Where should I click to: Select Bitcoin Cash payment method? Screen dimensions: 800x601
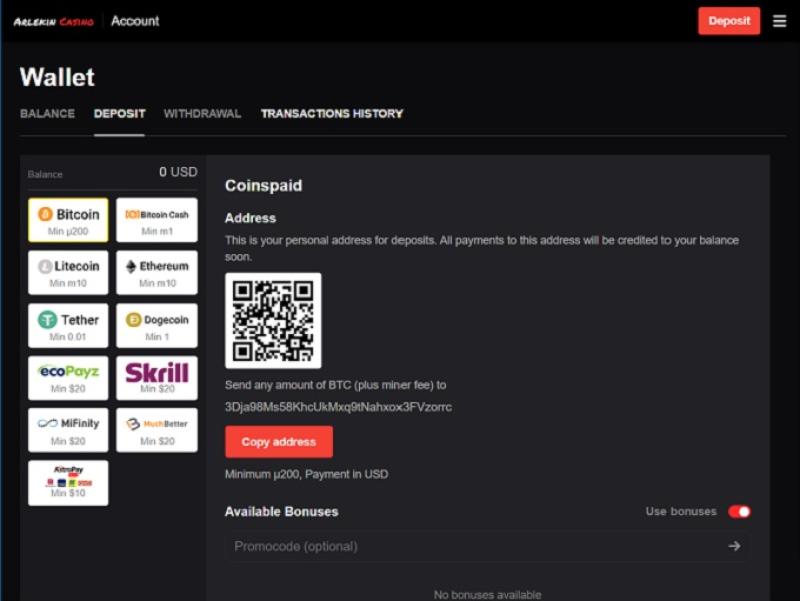click(157, 220)
